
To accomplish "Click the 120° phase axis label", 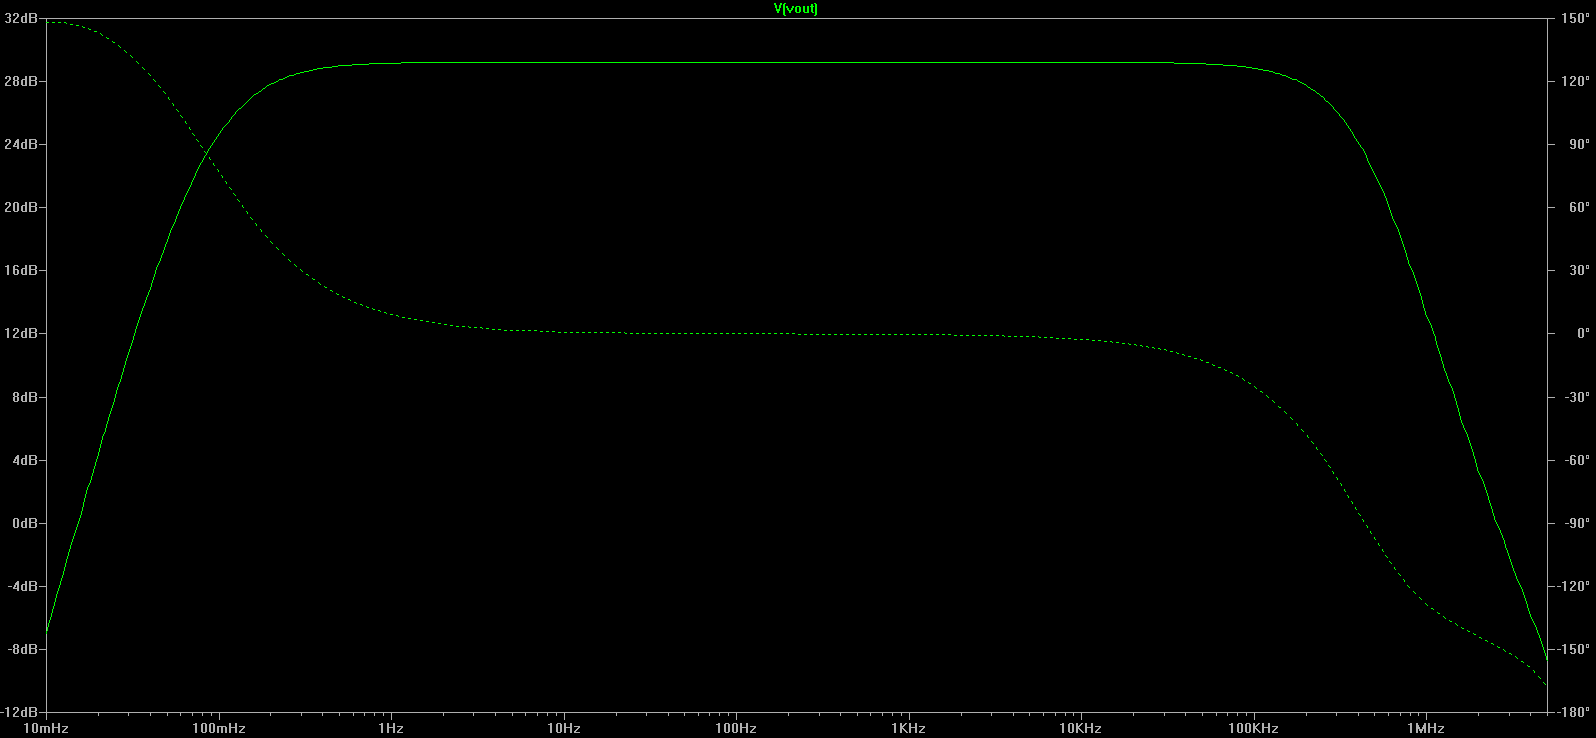I will (x=1575, y=81).
